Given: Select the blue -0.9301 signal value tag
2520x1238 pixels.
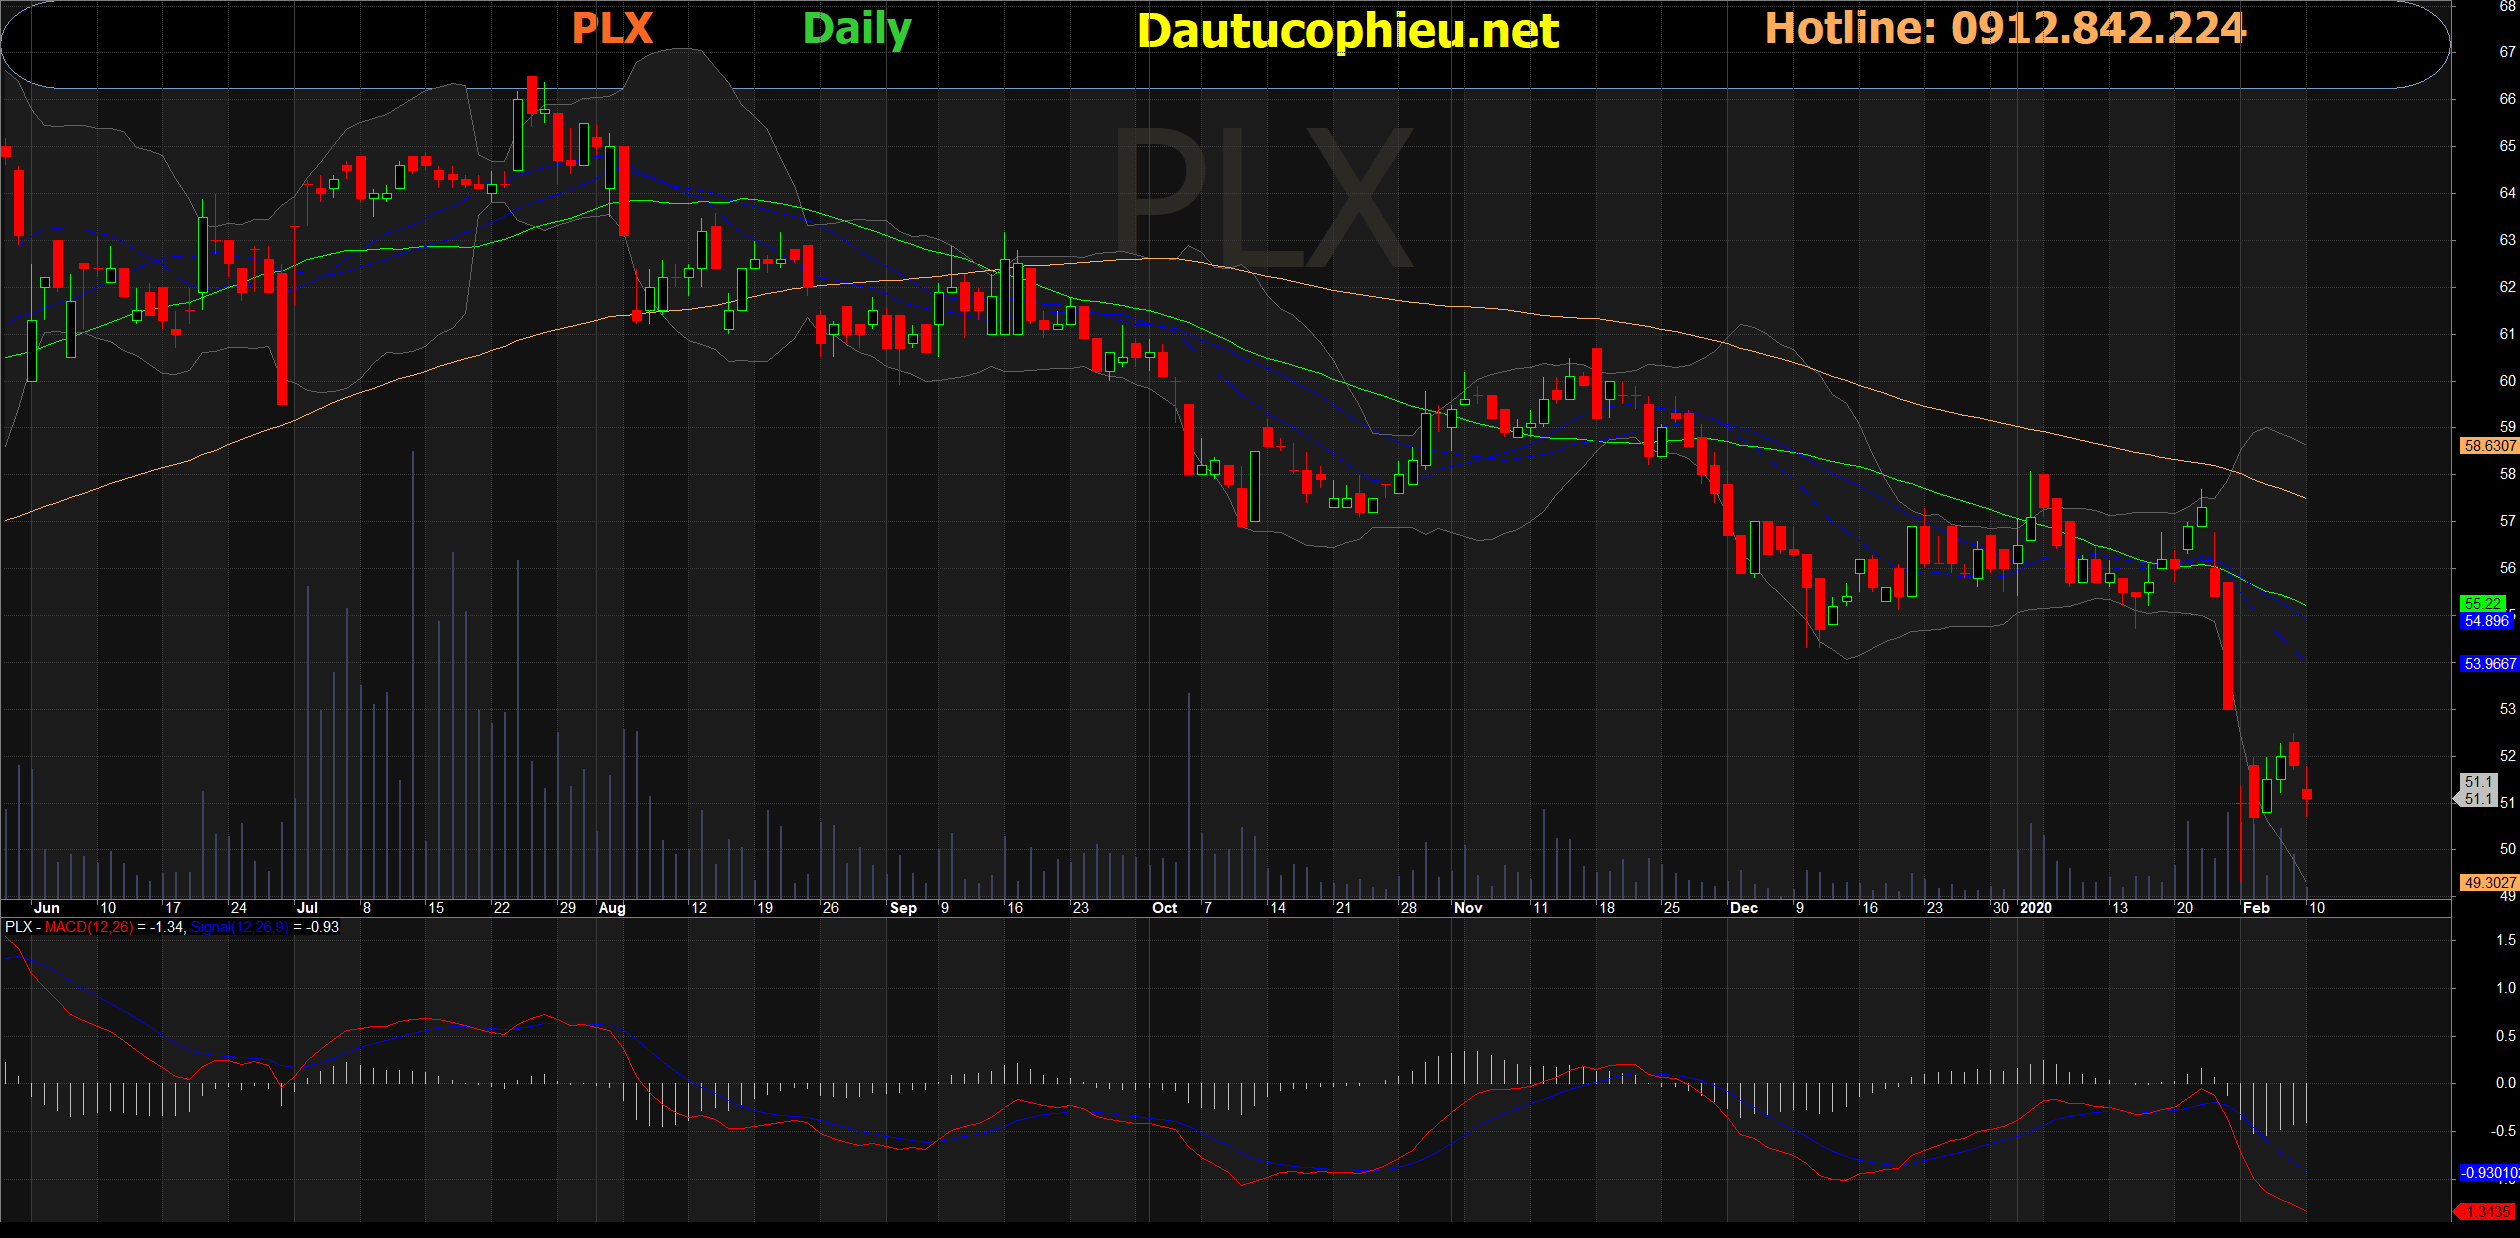Looking at the screenshot, I should pos(2488,1172).
